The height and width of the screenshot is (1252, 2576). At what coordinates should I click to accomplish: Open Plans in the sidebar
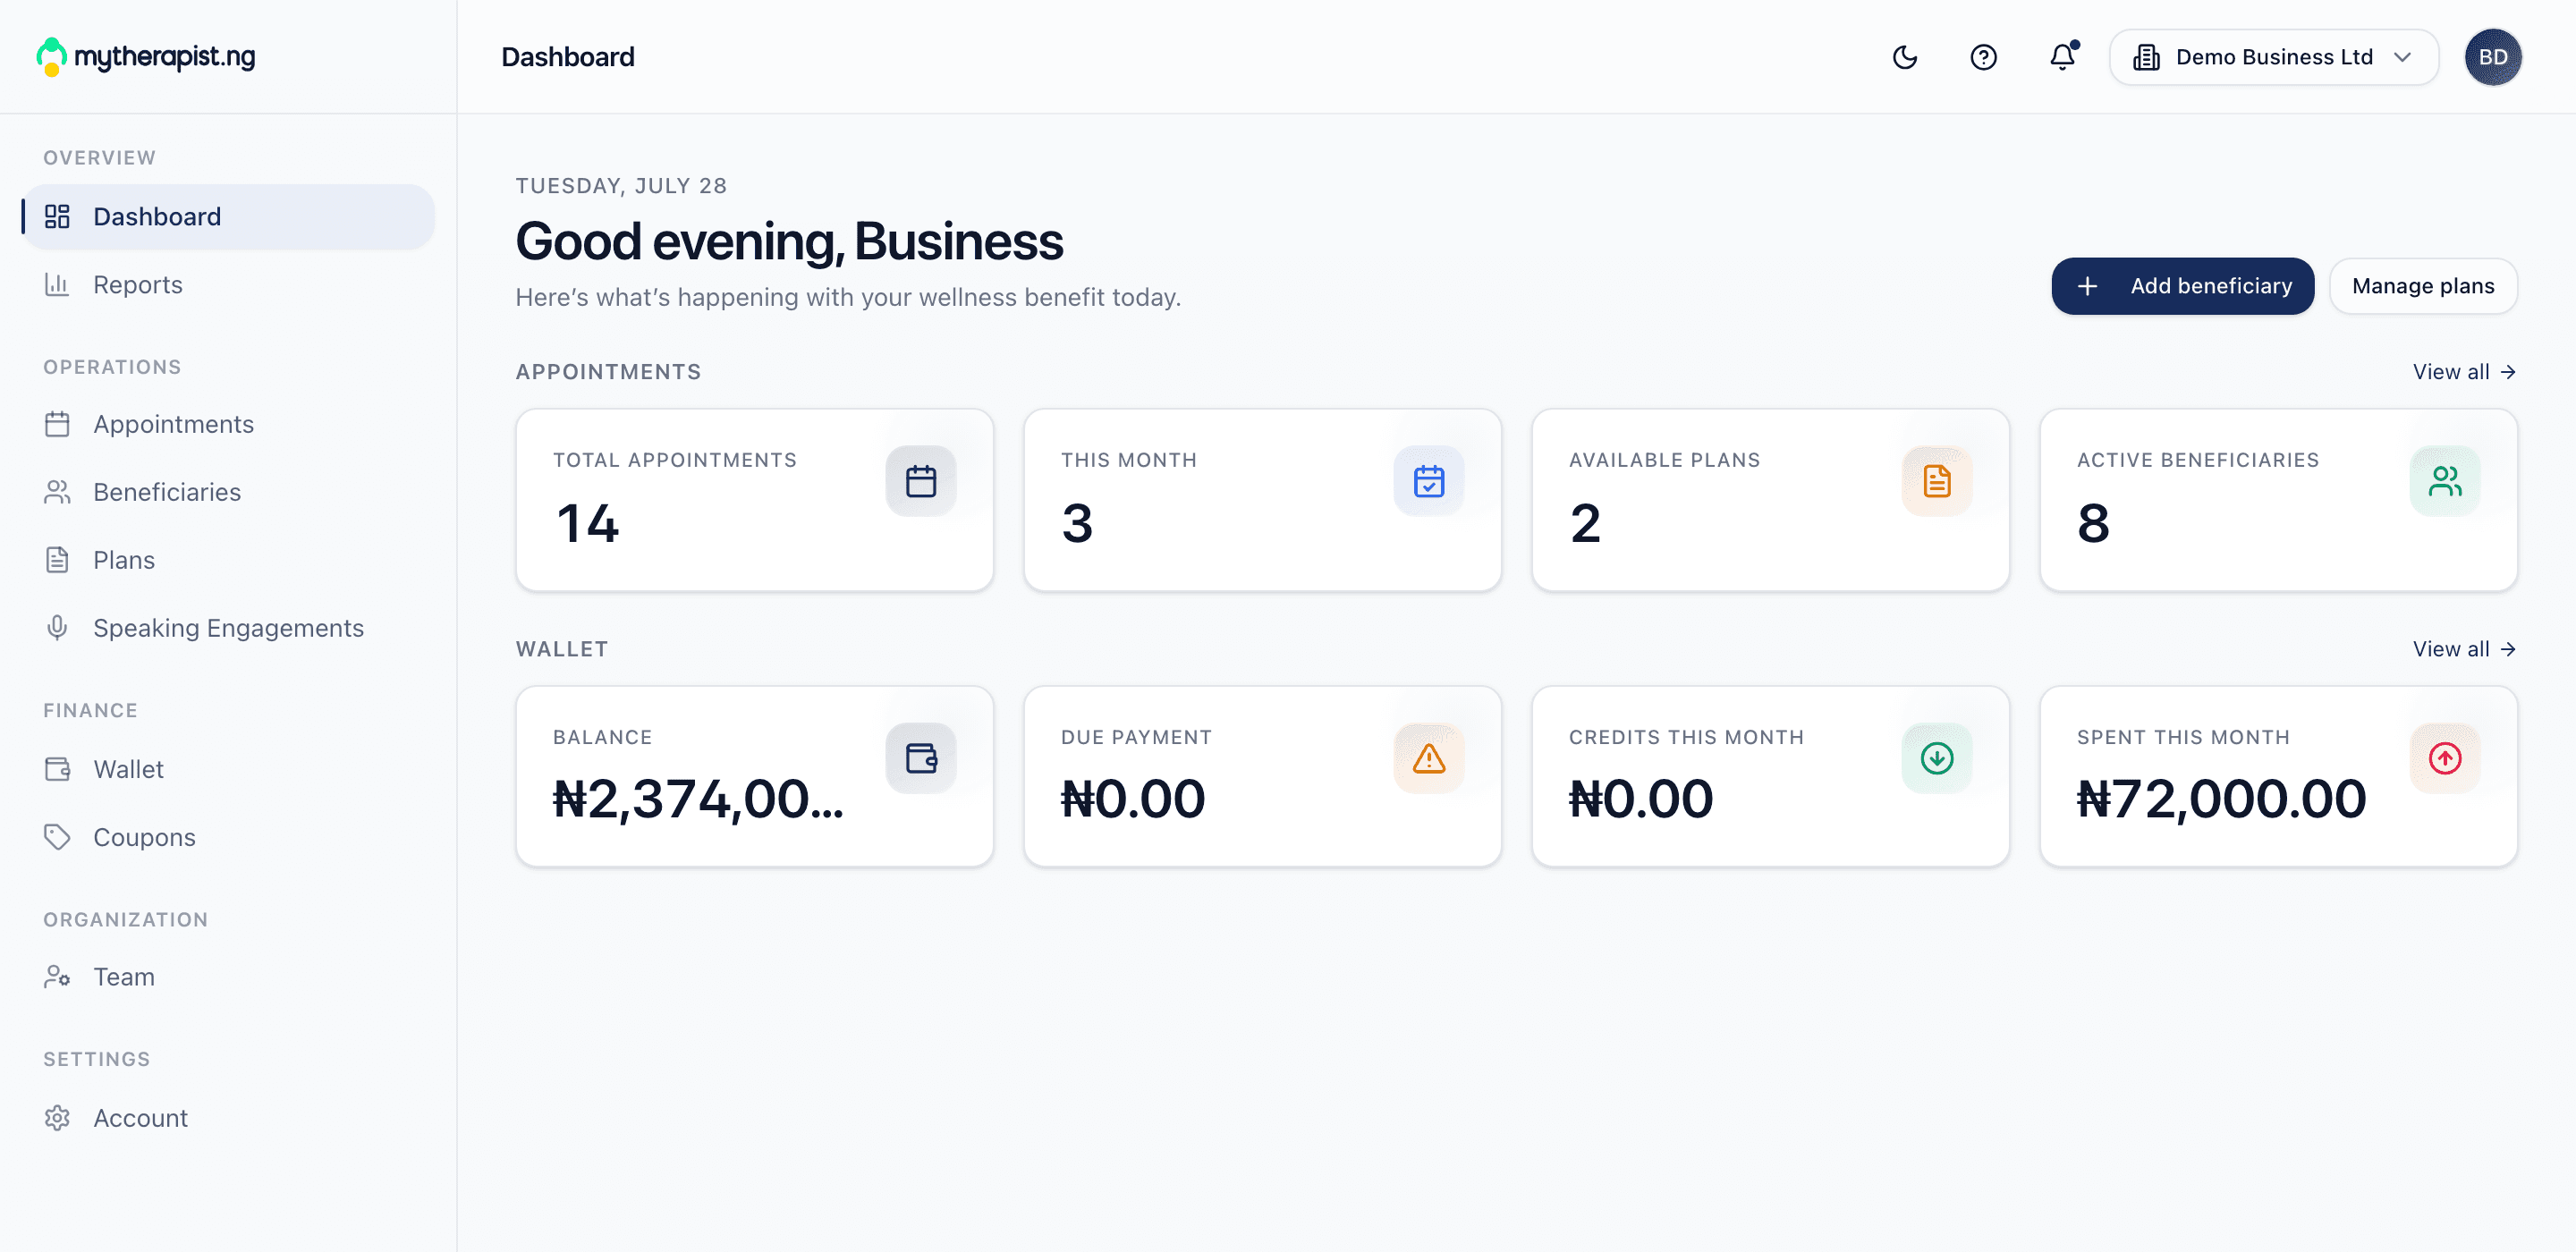click(228, 560)
